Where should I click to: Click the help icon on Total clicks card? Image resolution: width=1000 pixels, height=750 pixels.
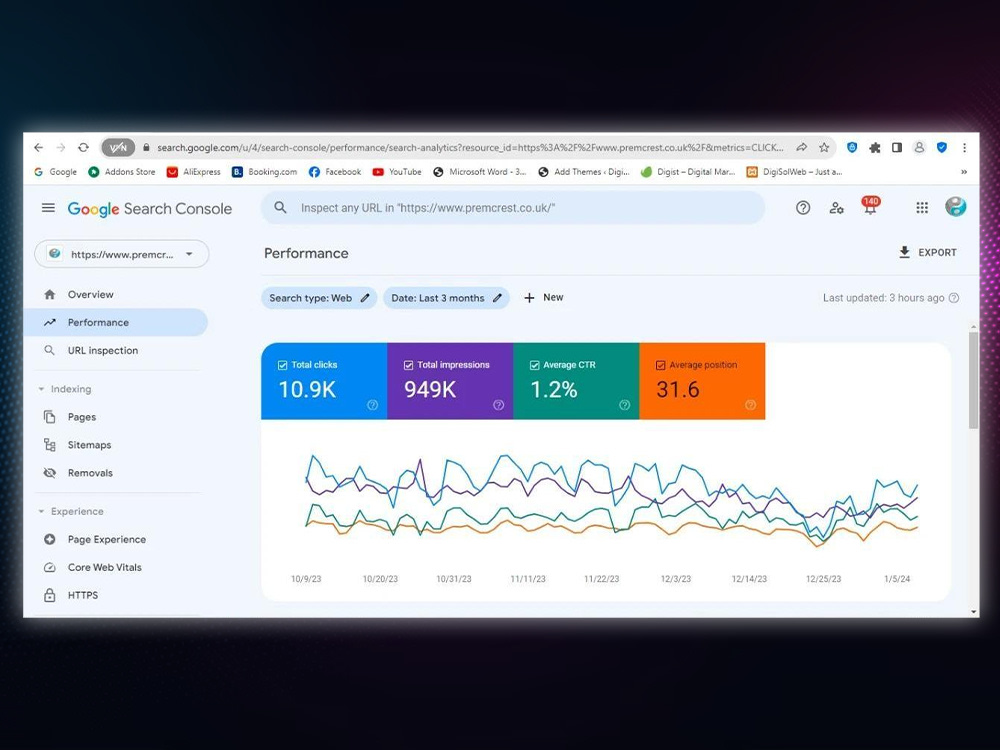coord(372,405)
